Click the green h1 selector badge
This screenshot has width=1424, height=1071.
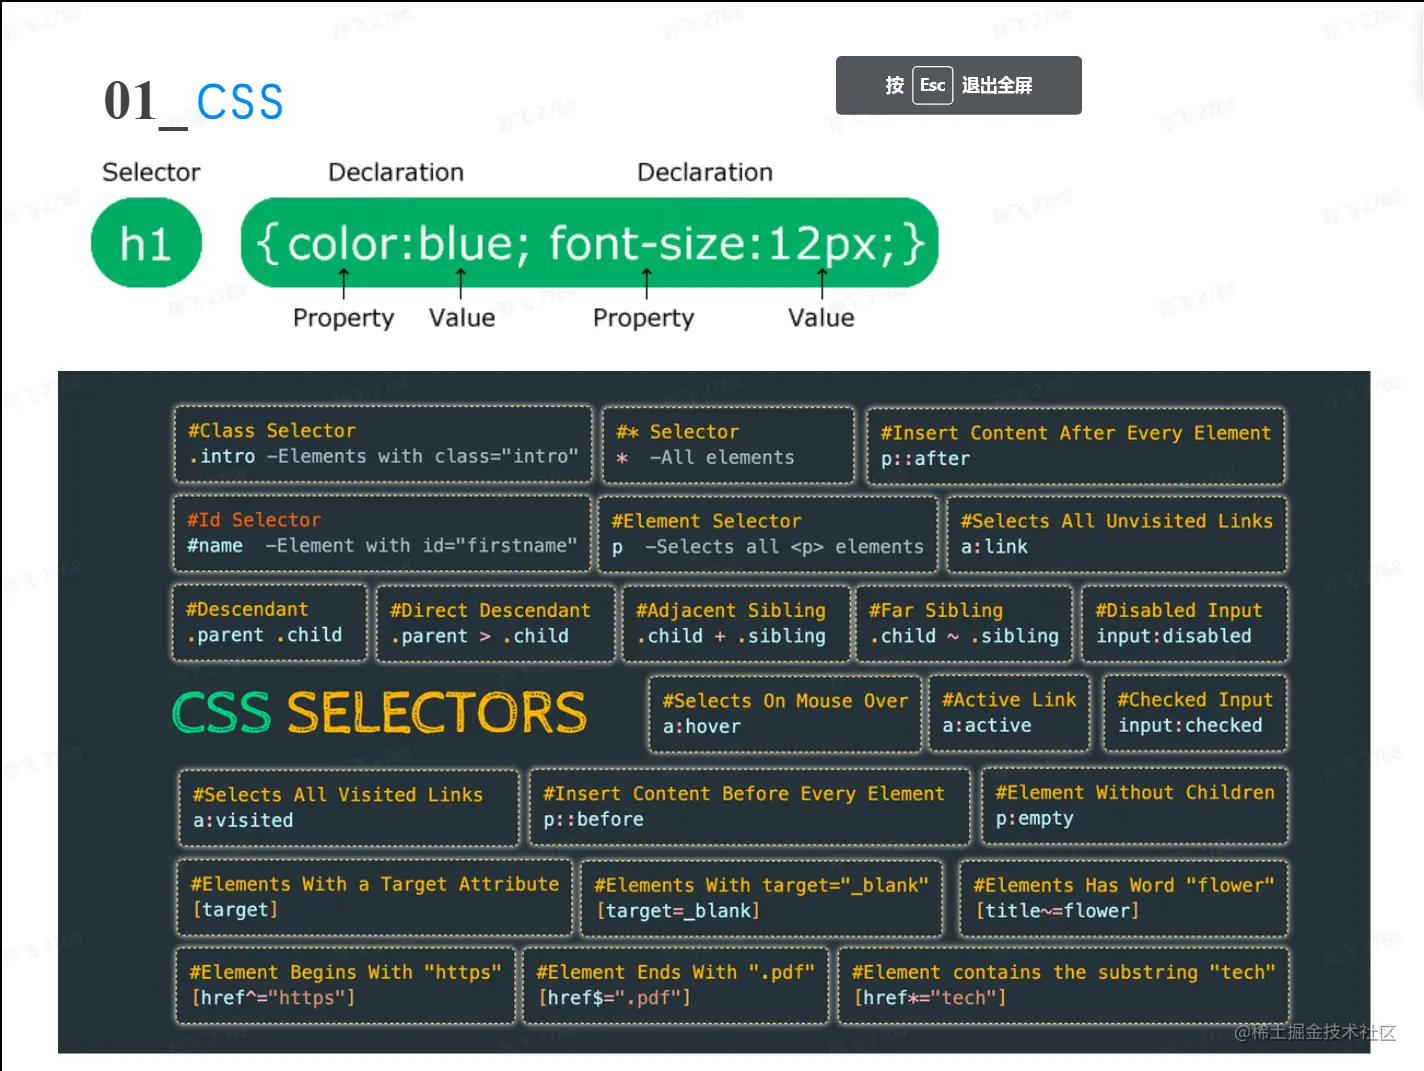[x=146, y=243]
